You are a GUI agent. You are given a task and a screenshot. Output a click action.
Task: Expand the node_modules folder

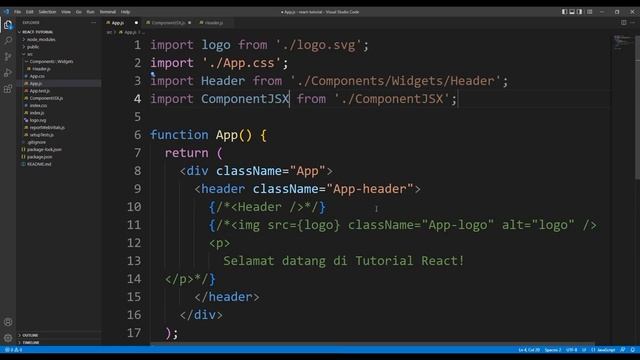point(41,40)
